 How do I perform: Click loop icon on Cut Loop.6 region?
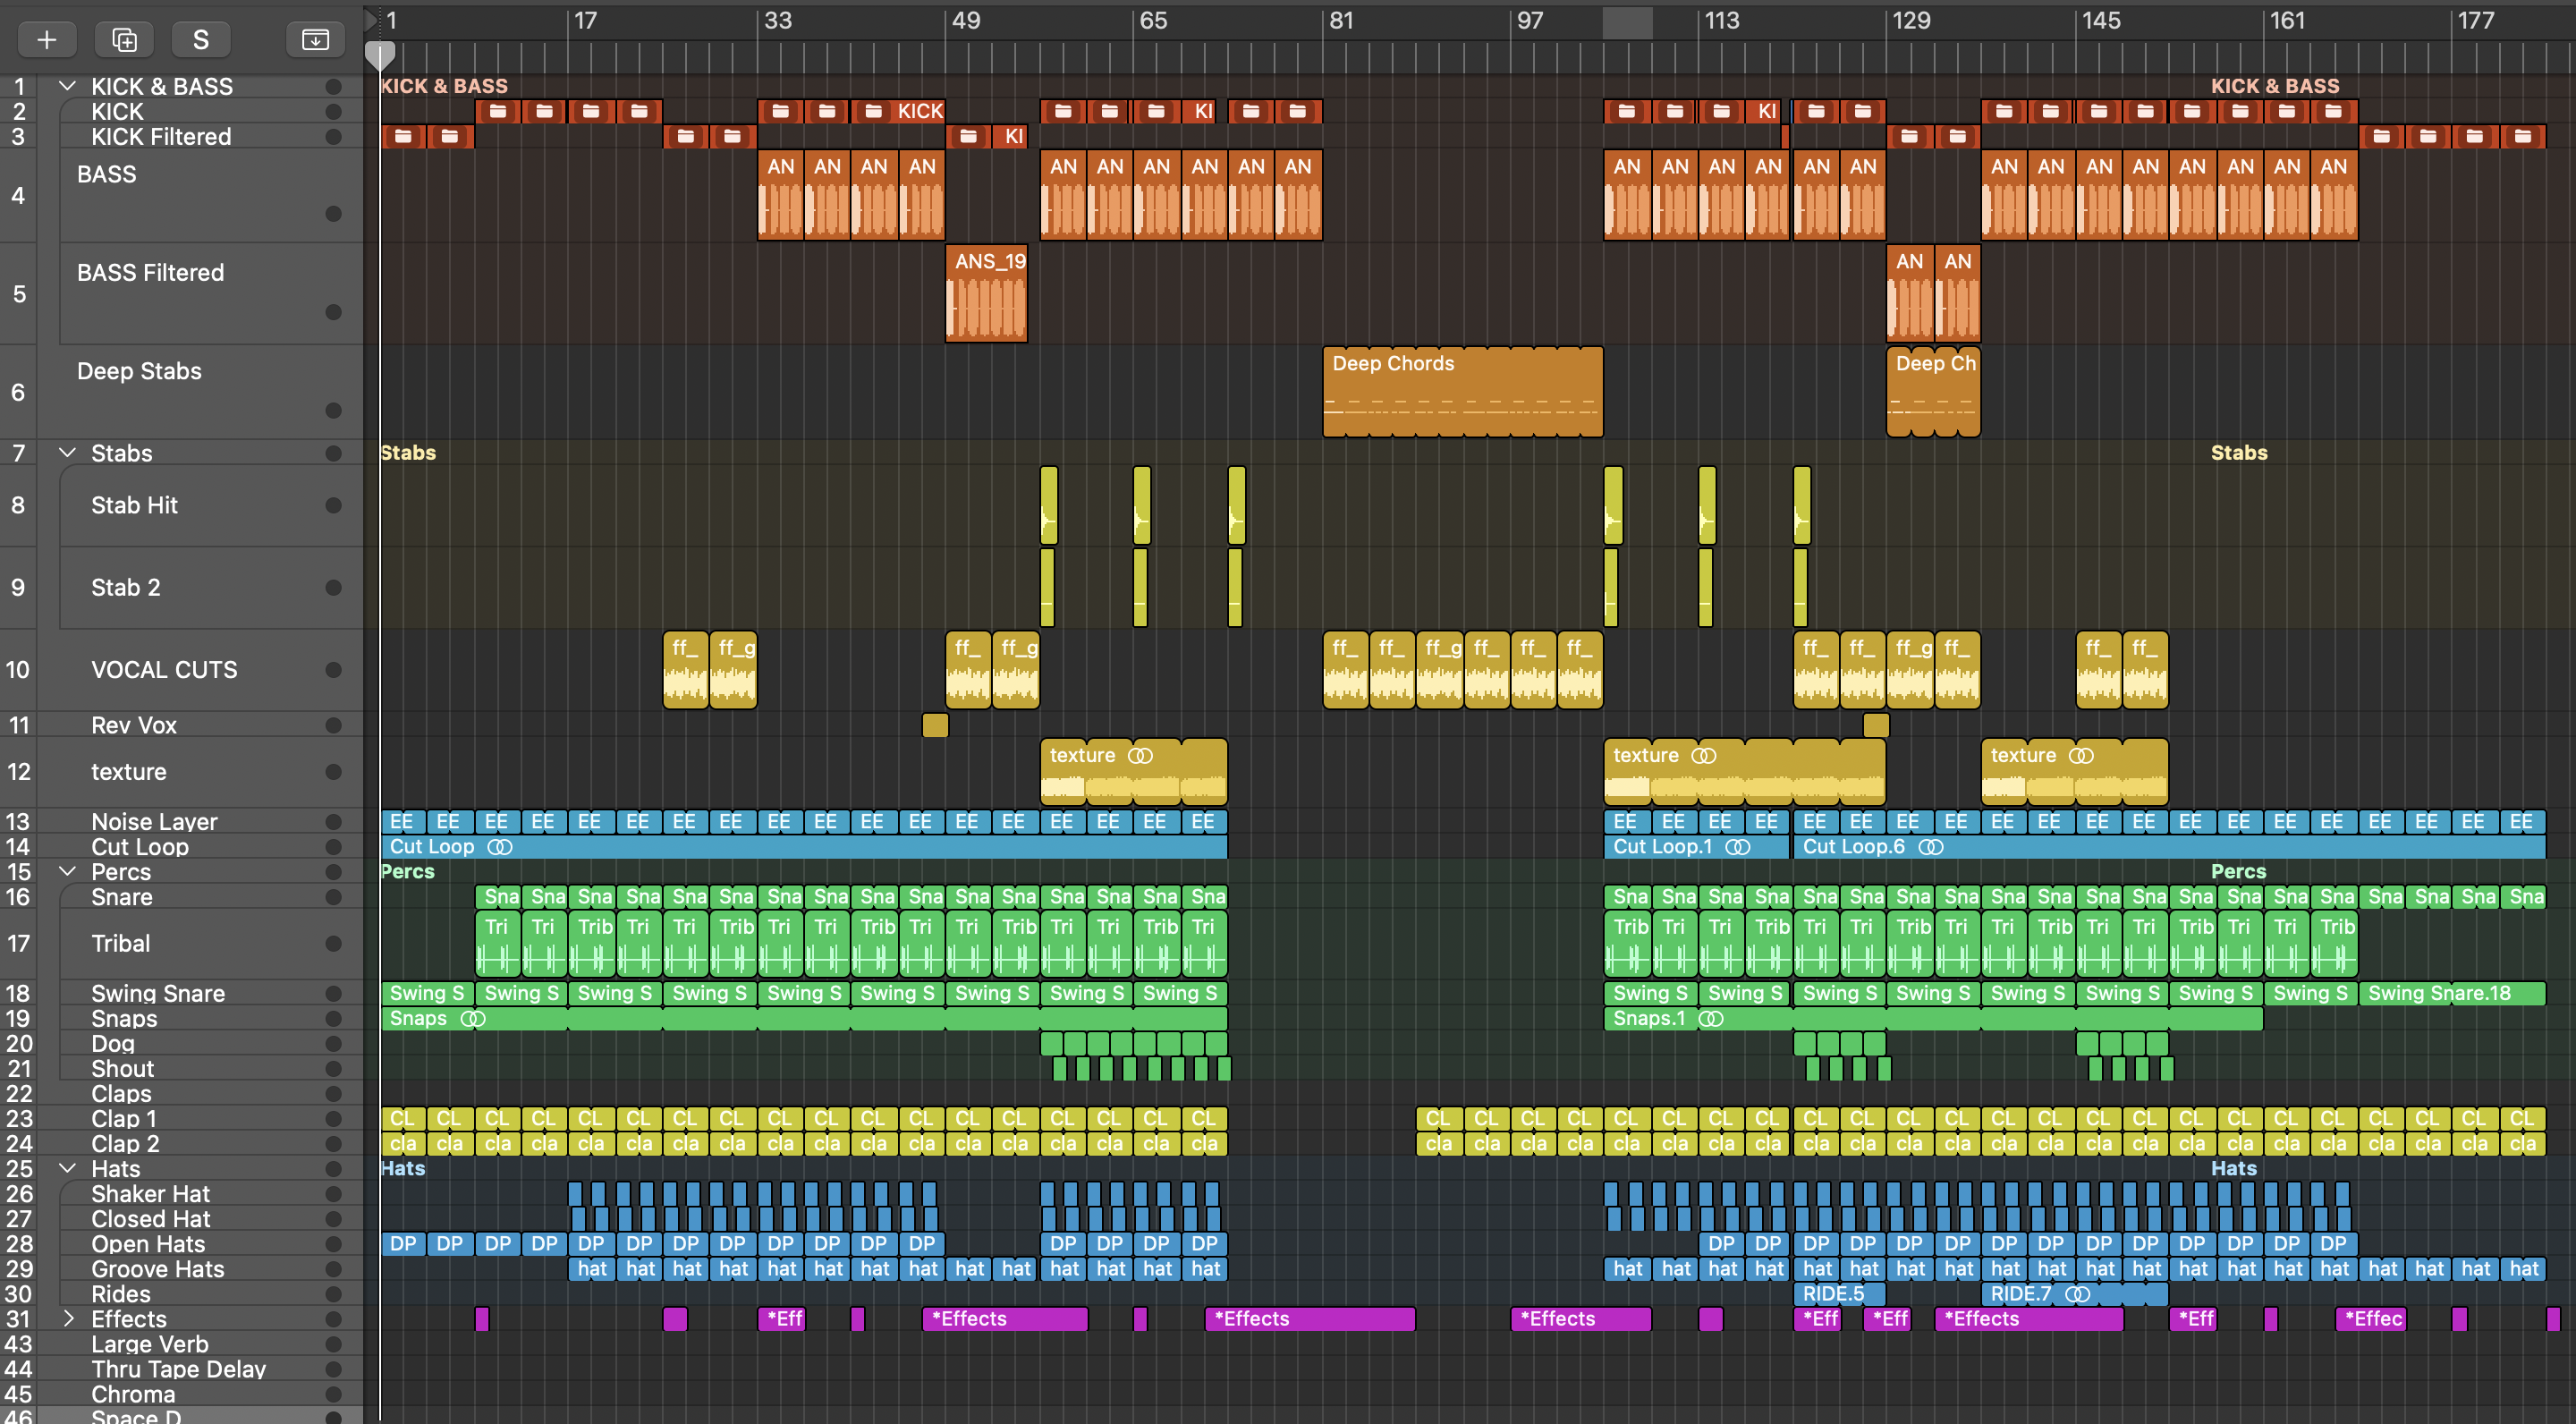point(1931,847)
